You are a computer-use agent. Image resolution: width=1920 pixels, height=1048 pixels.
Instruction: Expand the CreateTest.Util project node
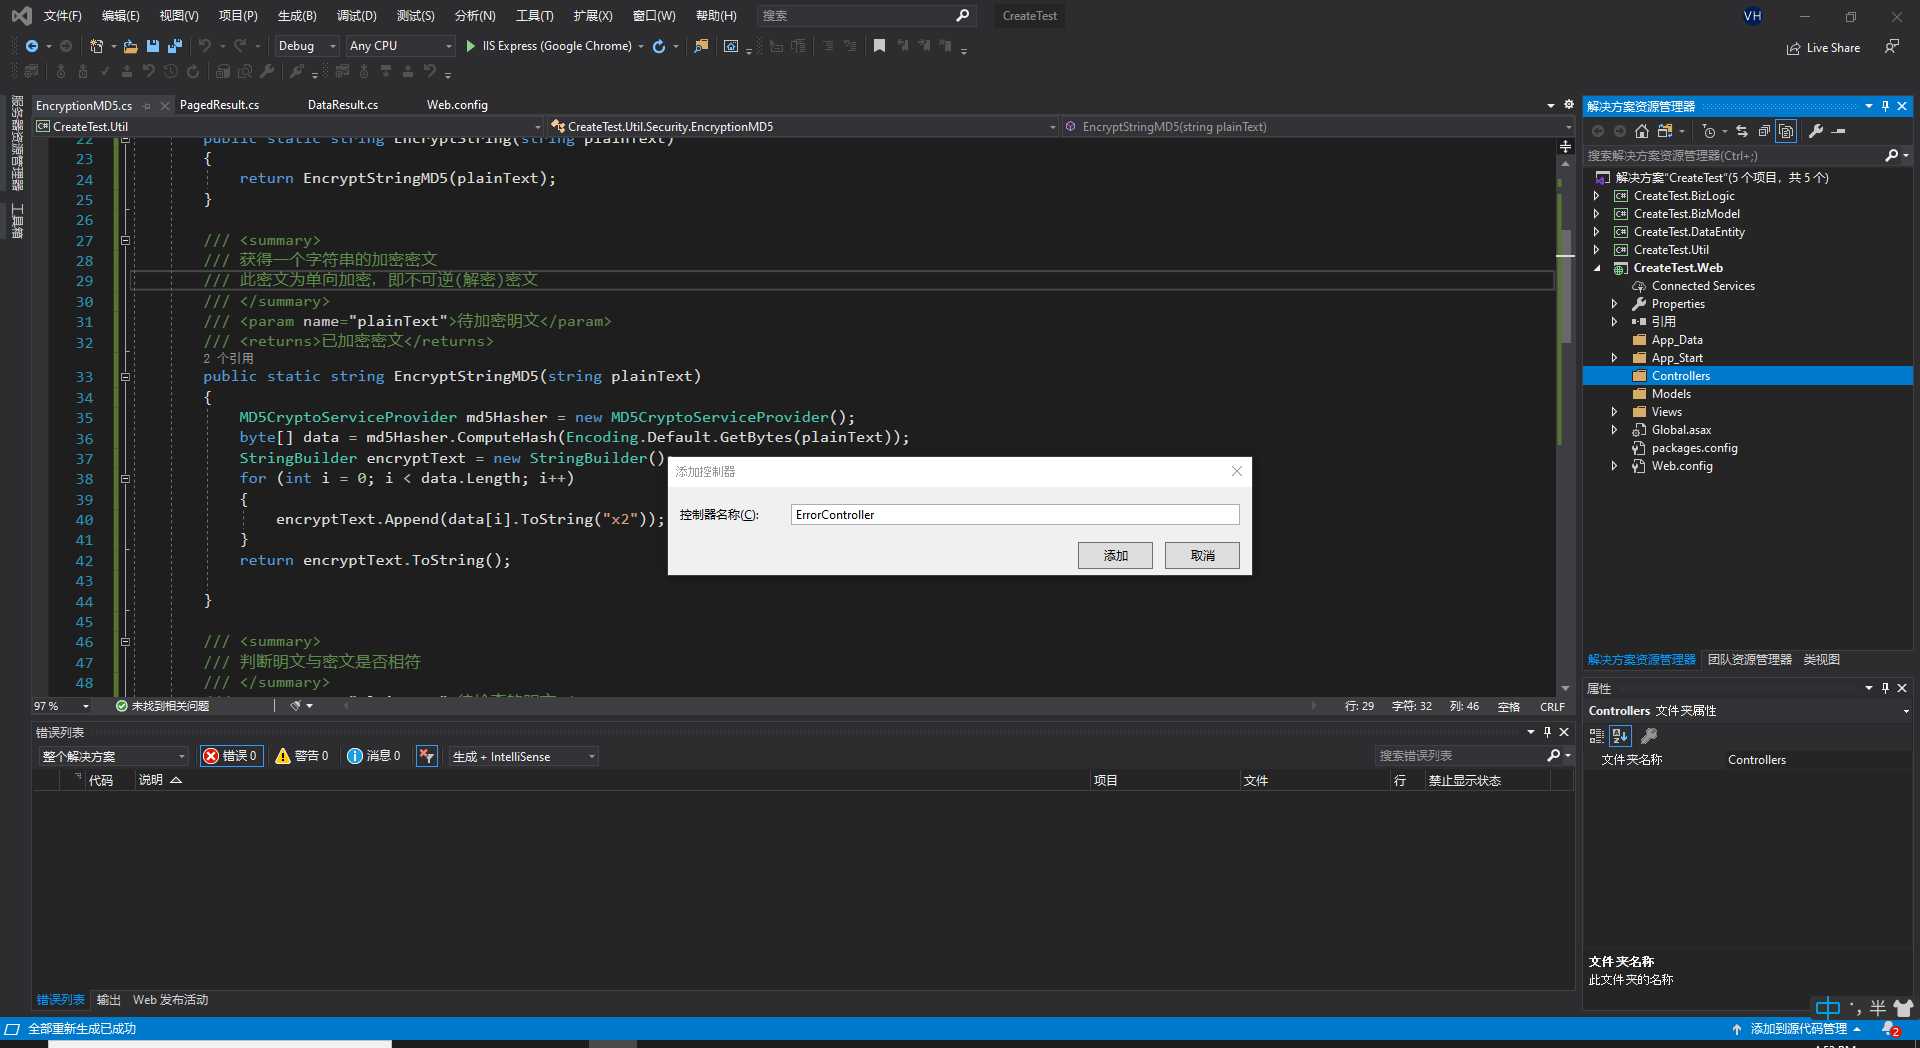pyautogui.click(x=1597, y=250)
